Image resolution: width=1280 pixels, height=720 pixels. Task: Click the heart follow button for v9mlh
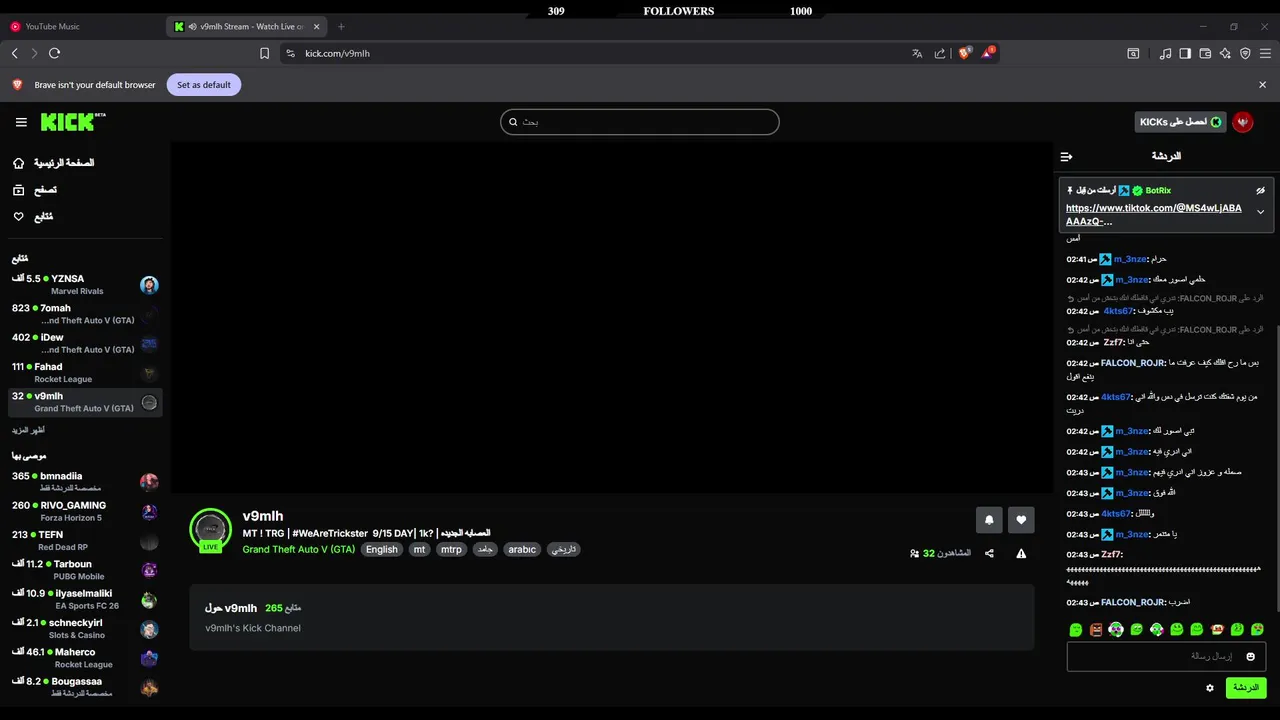pyautogui.click(x=1021, y=520)
